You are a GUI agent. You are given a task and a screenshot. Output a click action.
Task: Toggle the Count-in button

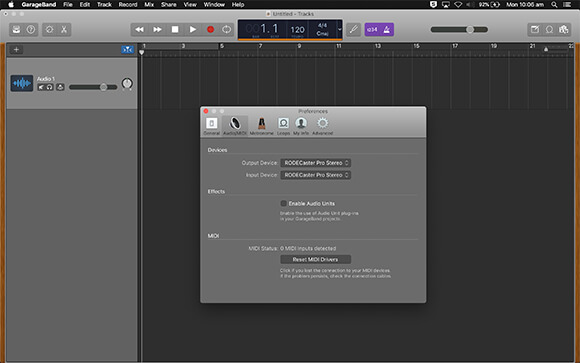[372, 30]
